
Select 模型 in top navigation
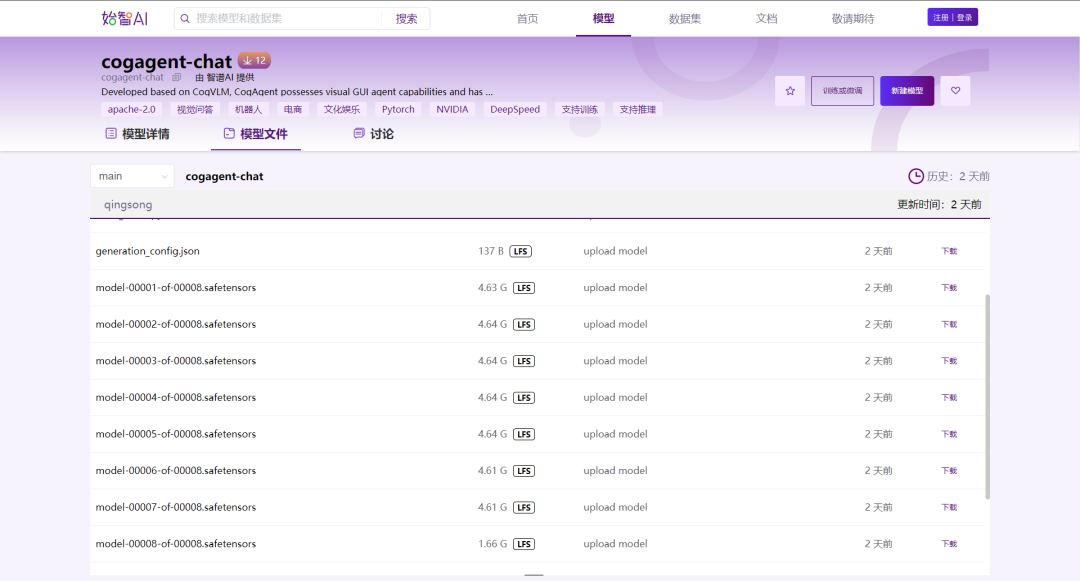(603, 19)
